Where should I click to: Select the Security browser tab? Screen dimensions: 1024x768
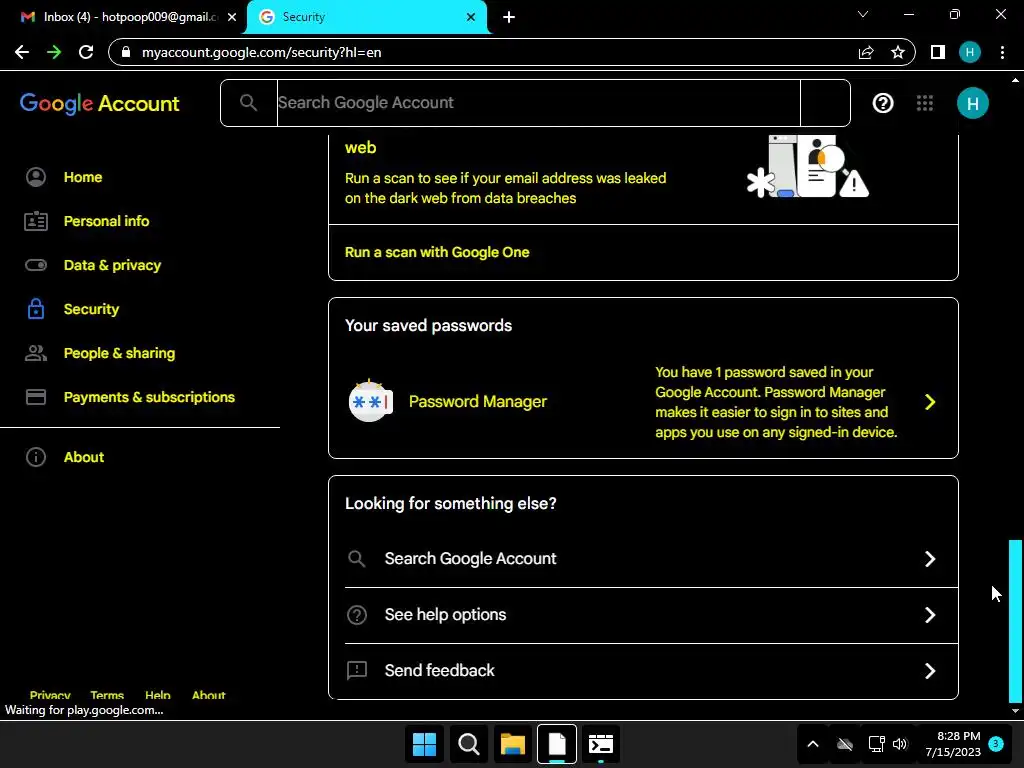point(367,17)
